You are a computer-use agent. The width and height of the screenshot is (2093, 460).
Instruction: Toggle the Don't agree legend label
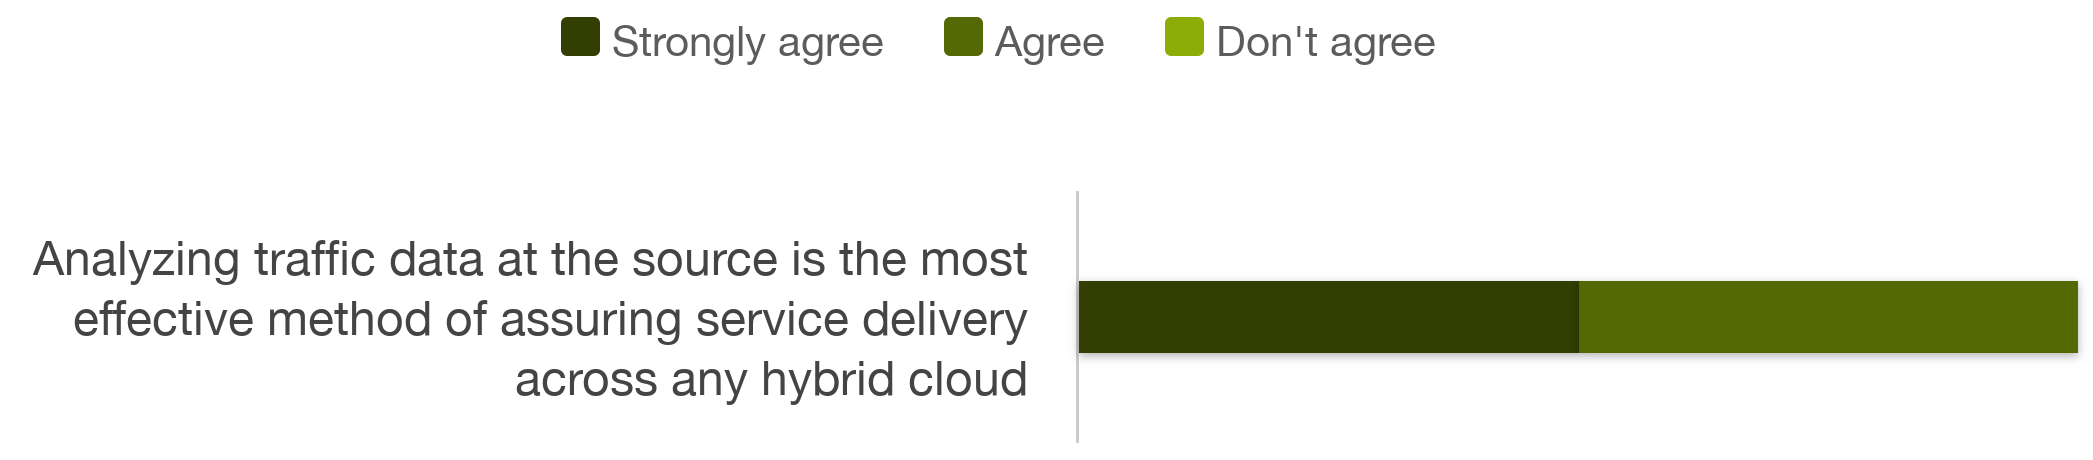(x=1326, y=42)
